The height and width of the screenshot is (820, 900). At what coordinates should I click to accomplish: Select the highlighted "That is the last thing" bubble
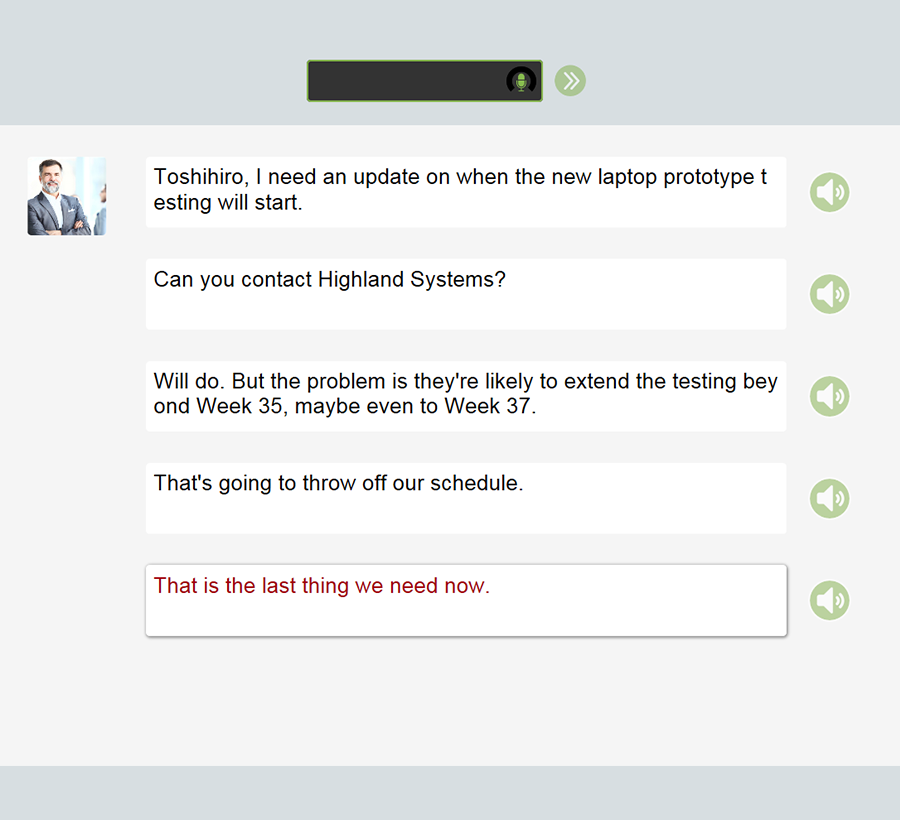[465, 600]
